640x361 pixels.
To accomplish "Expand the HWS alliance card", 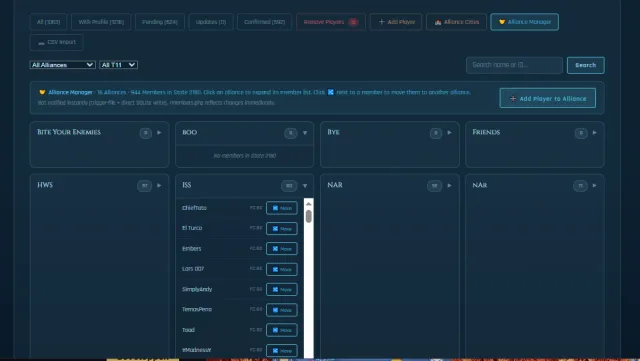I will [159, 186].
